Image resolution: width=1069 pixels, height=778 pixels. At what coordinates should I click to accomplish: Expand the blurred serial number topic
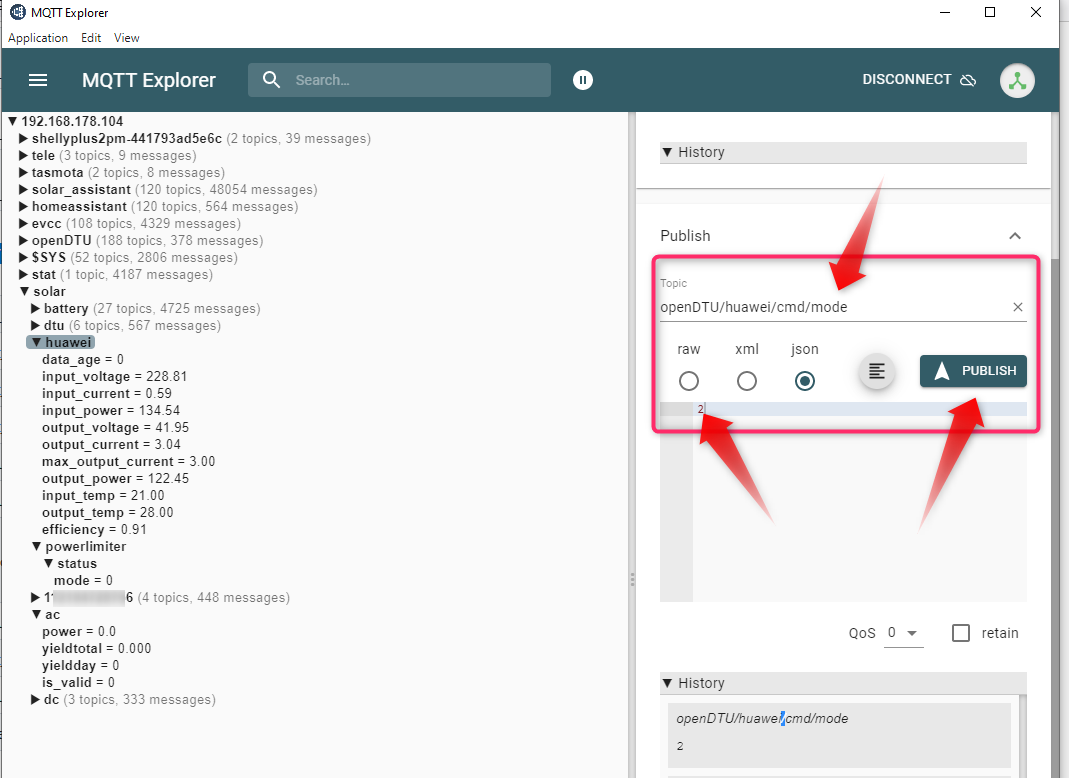pyautogui.click(x=35, y=598)
